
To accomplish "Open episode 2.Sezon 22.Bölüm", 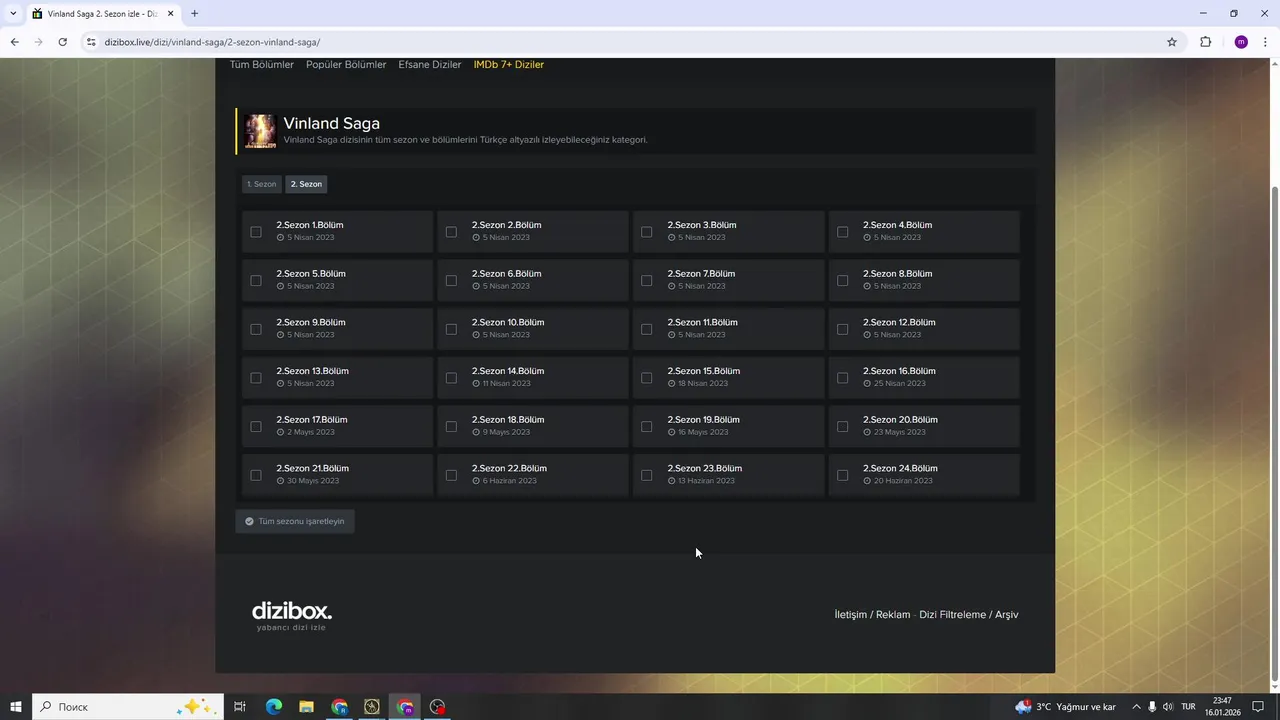I will 509,469.
